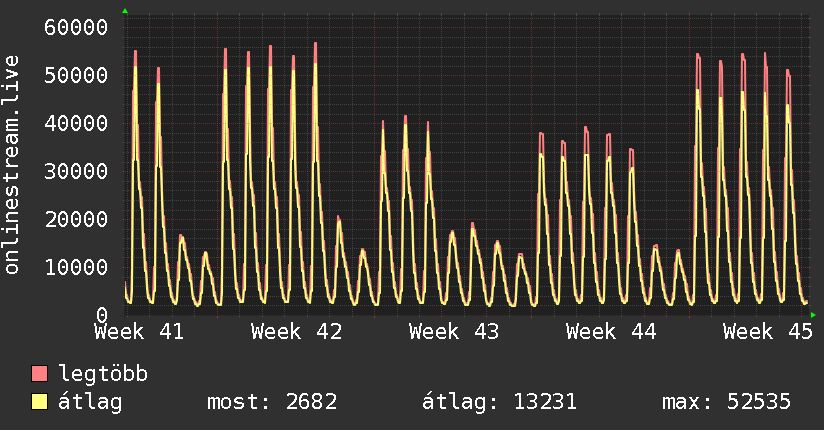The image size is (824, 430).
Task: Click the átlag: 13231 statistic
Action: point(499,402)
